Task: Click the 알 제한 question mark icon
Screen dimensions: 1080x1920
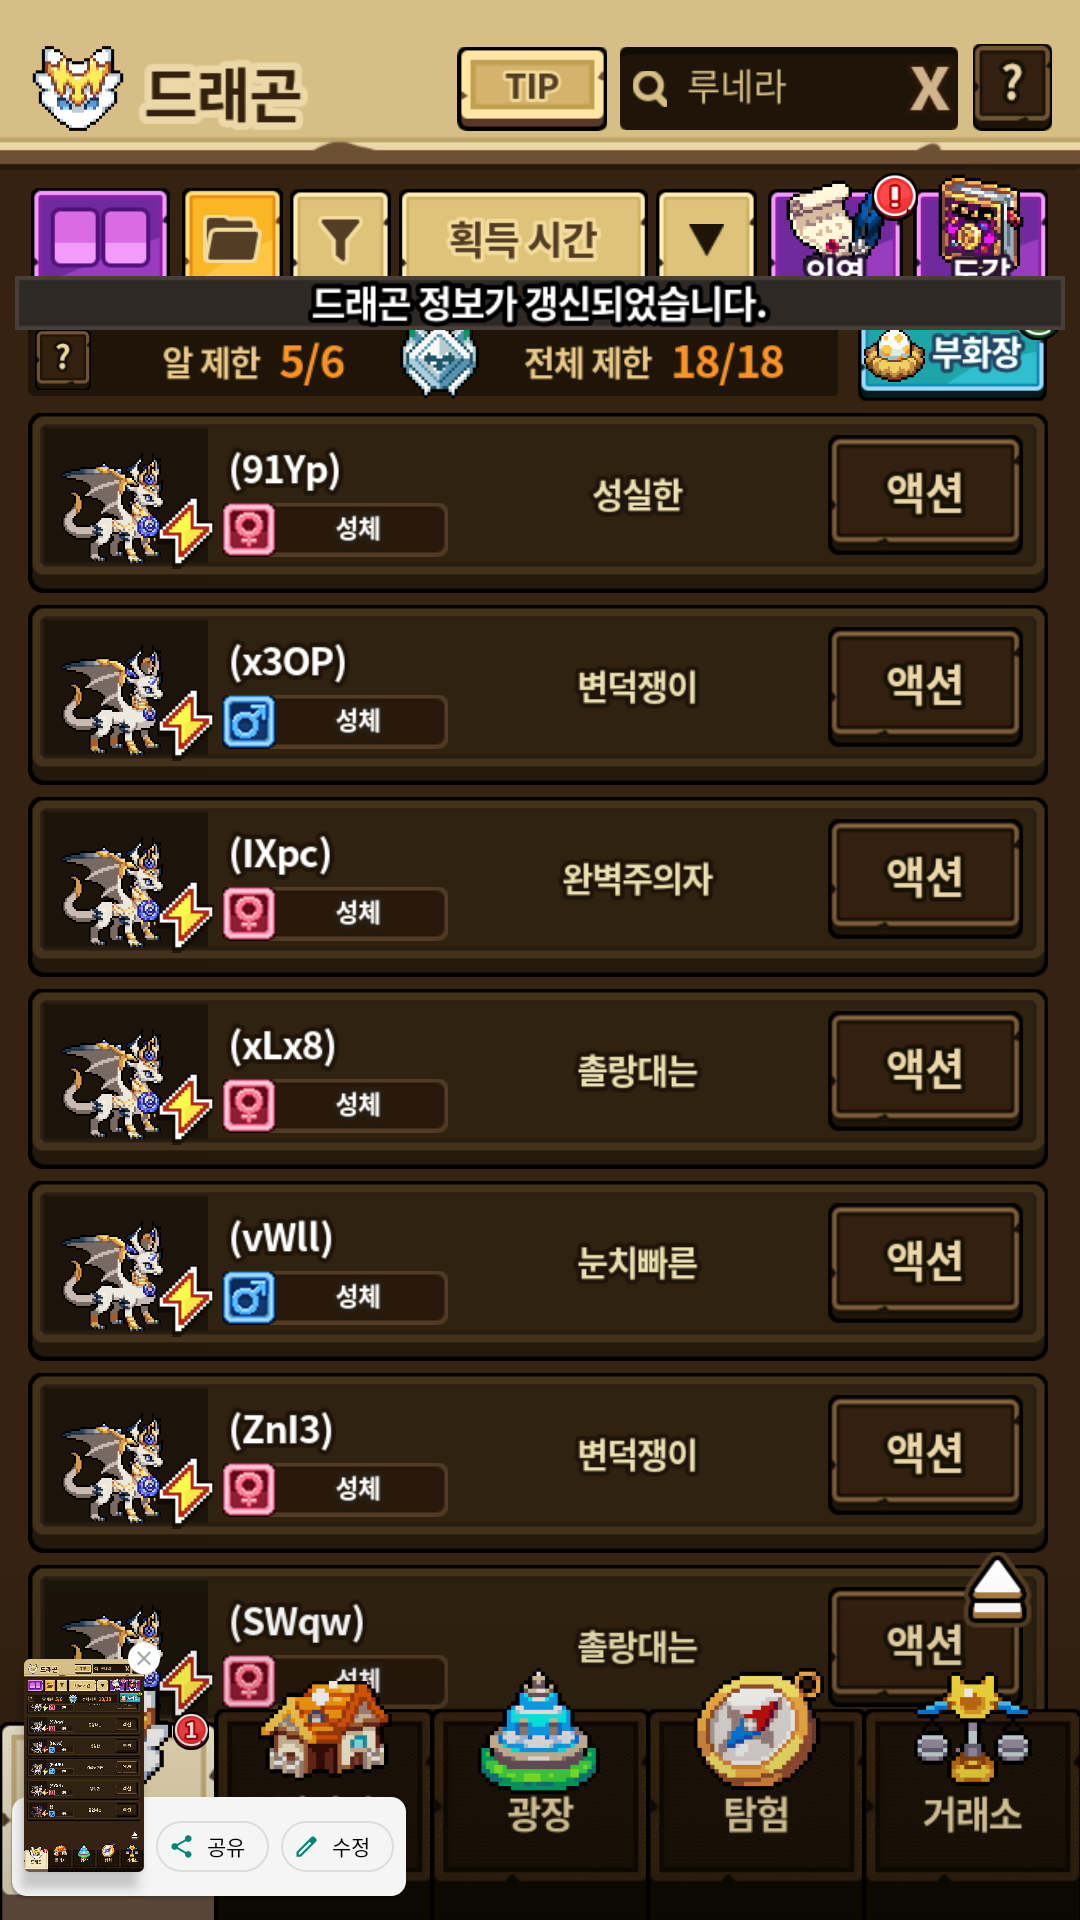Action: tap(63, 360)
